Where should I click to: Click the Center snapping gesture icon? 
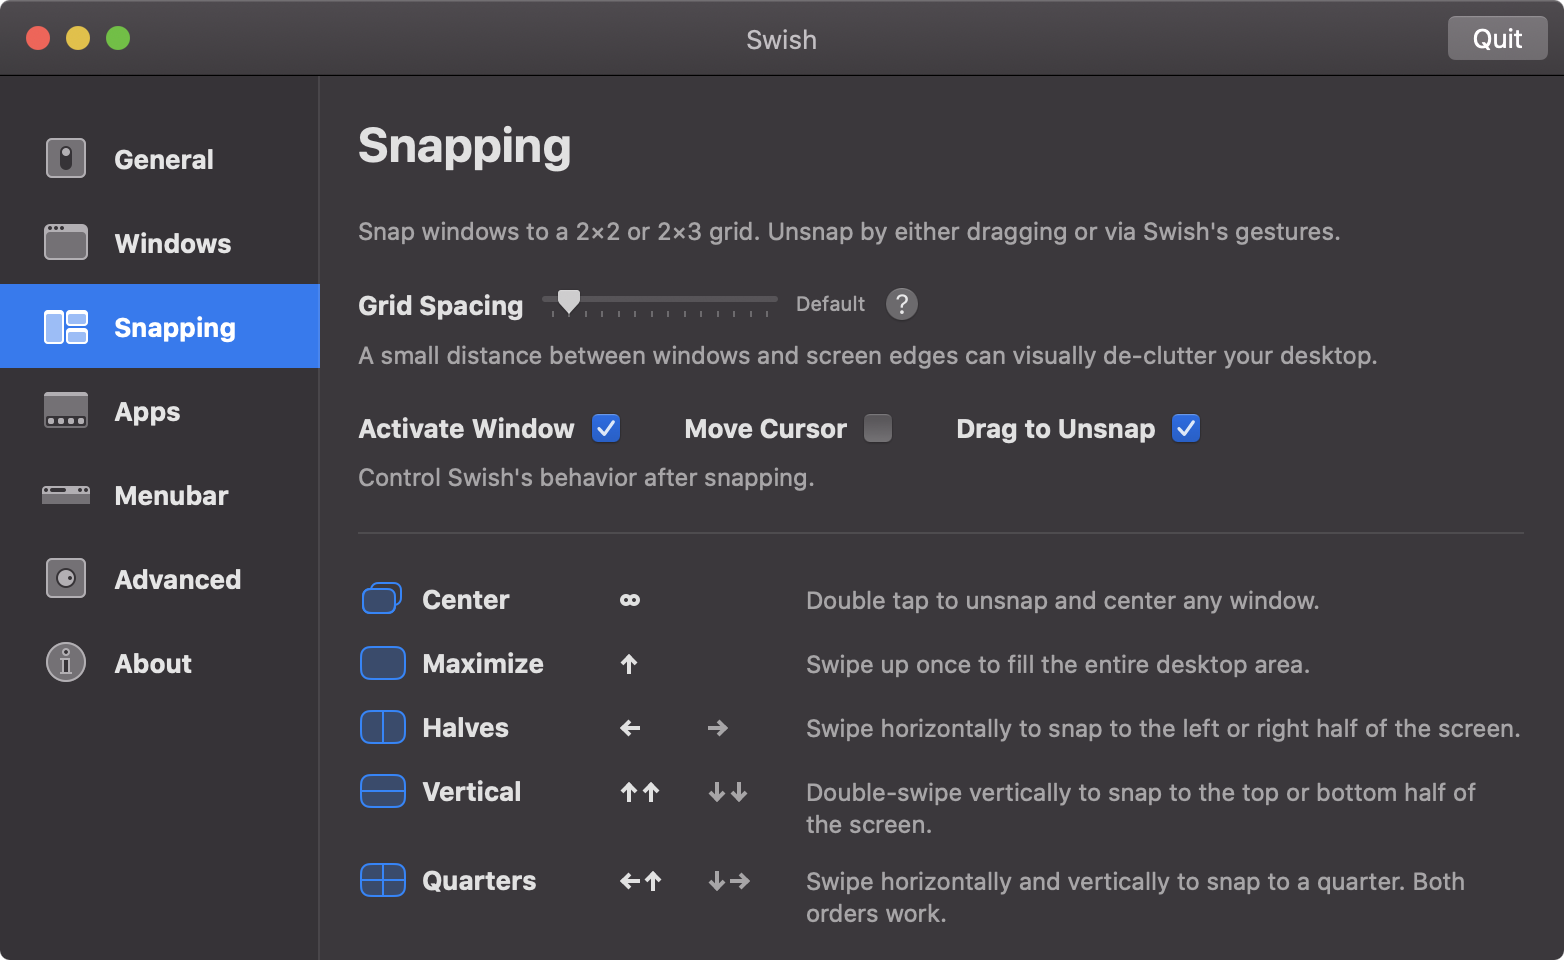click(x=382, y=598)
